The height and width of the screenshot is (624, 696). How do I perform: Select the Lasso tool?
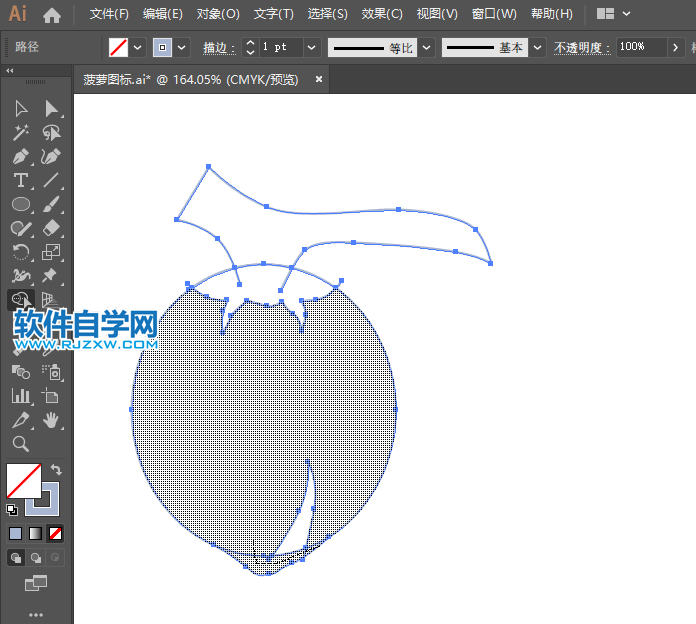(x=51, y=132)
